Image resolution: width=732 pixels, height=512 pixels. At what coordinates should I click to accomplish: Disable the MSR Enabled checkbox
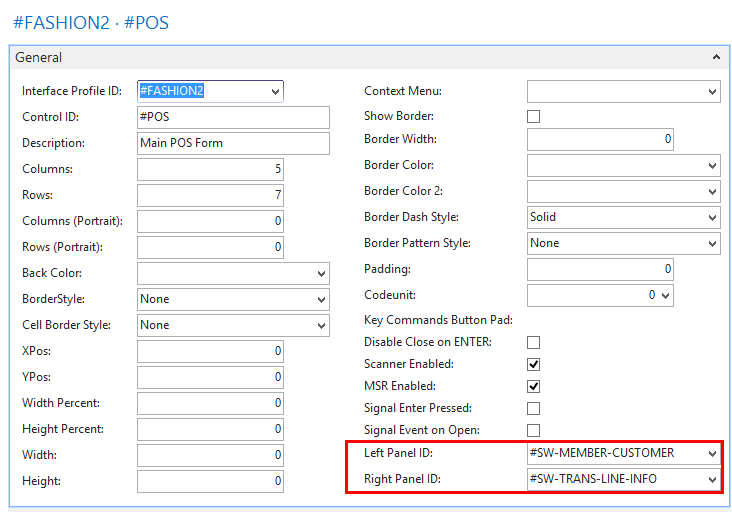(x=534, y=387)
